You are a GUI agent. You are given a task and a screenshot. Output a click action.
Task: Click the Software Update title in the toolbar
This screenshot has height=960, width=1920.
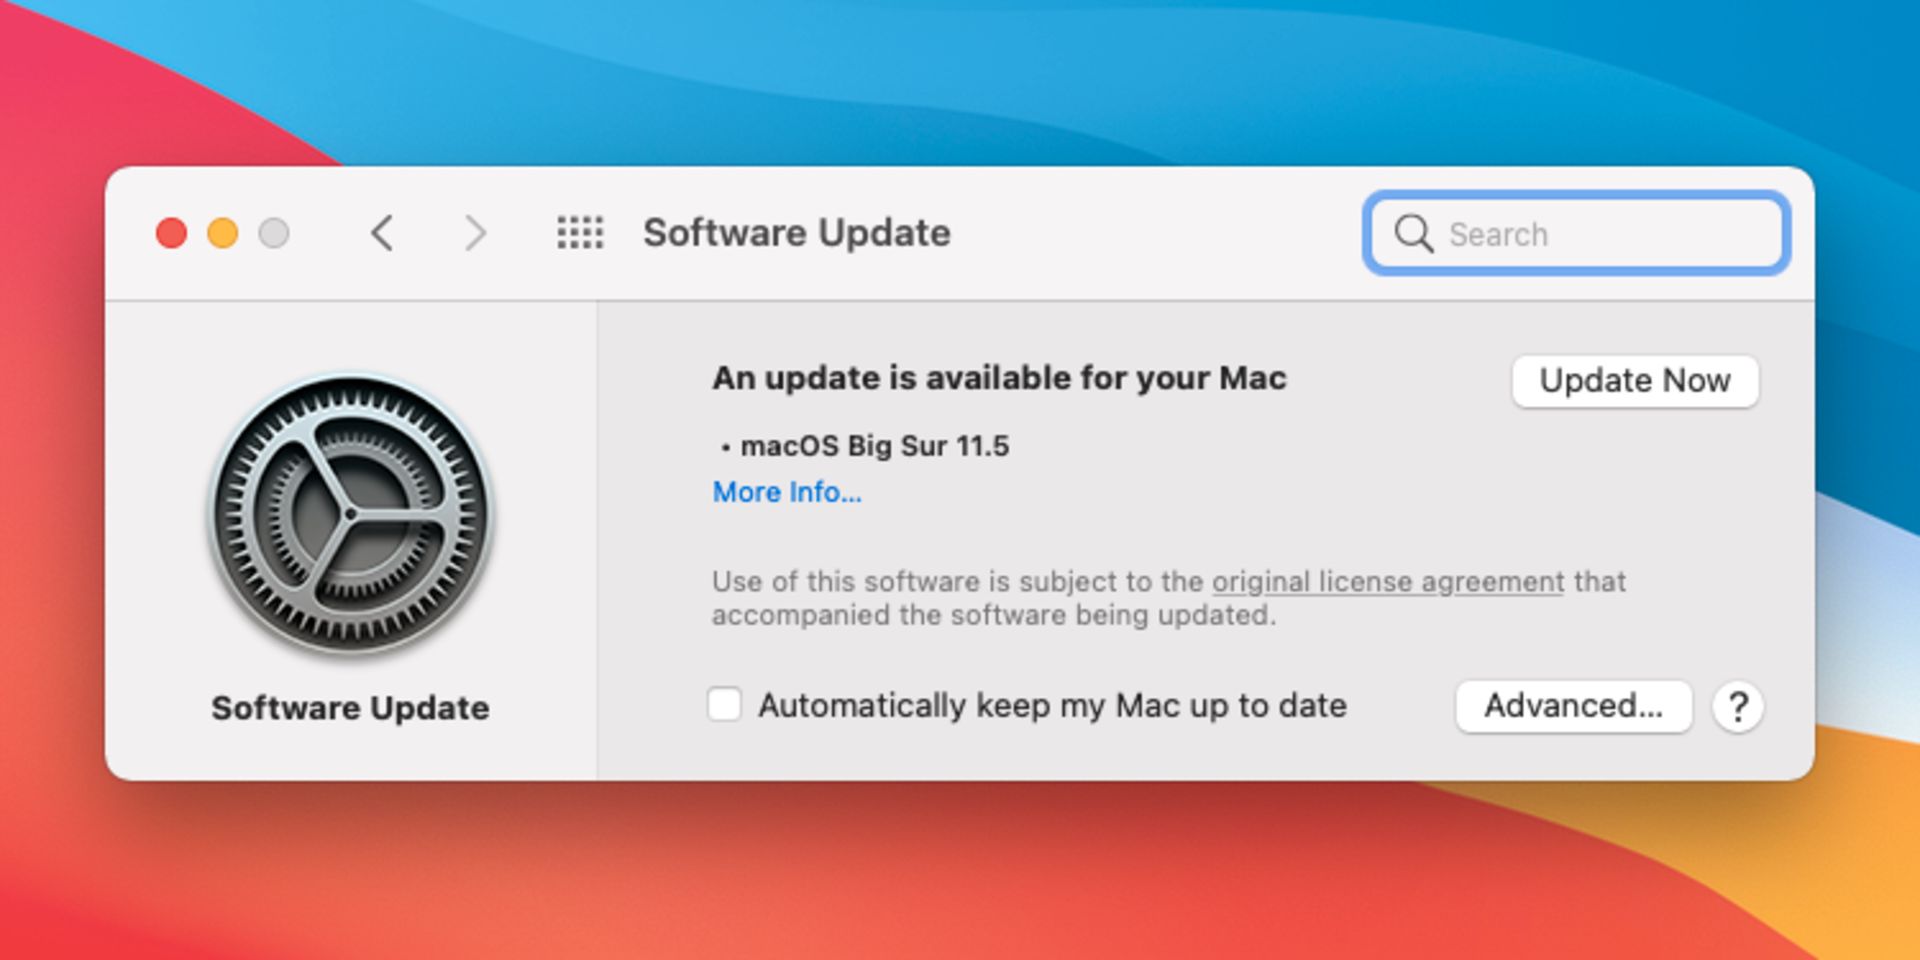pyautogui.click(x=796, y=233)
